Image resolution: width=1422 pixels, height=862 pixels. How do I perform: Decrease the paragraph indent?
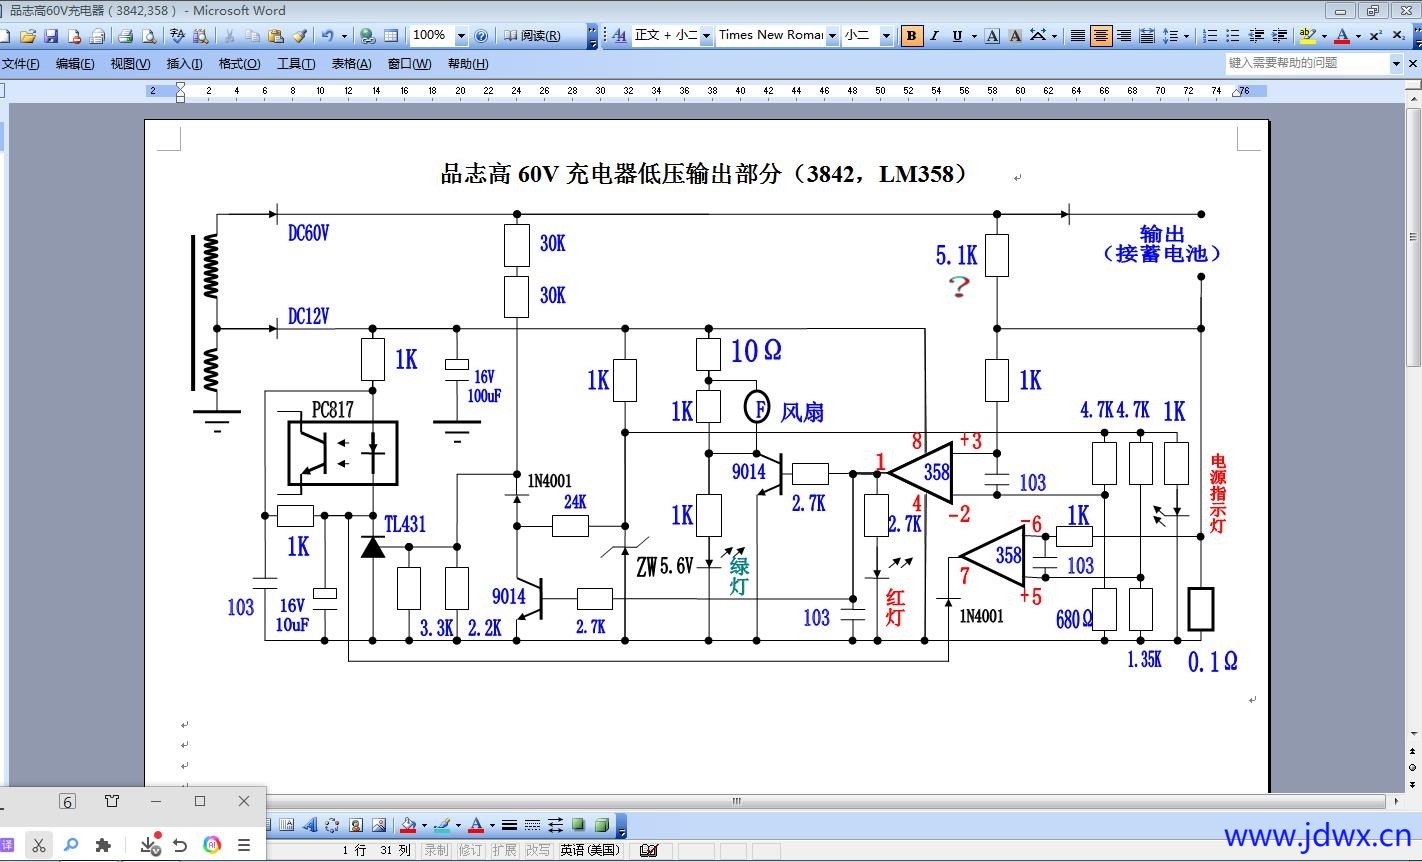[x=1257, y=36]
